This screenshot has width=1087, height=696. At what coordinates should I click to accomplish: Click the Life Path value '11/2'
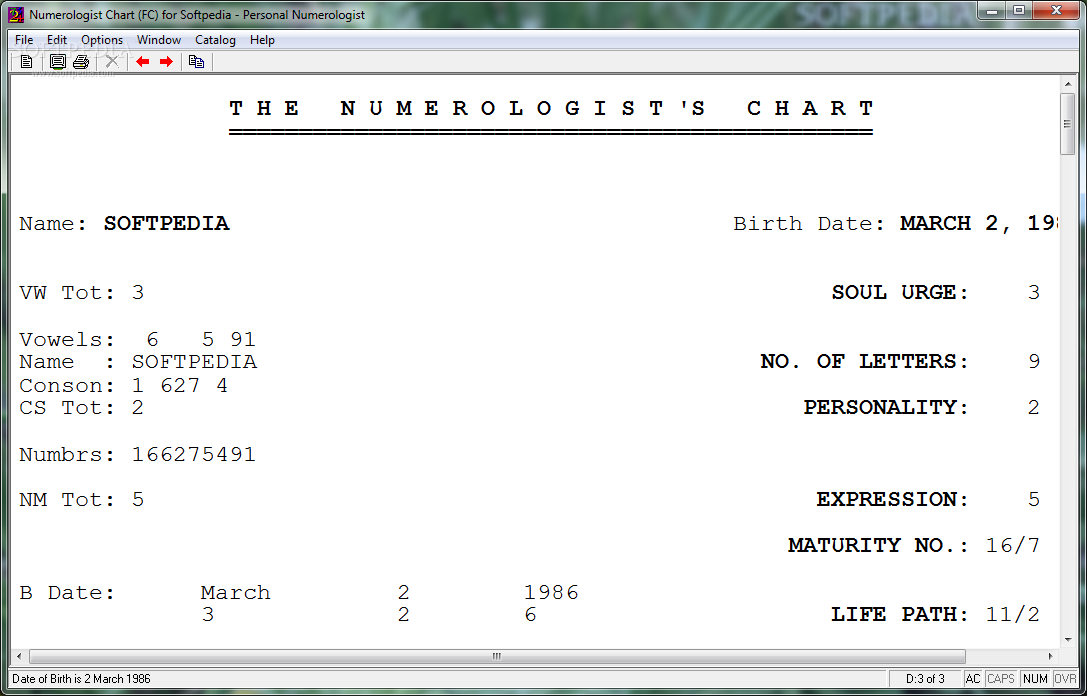click(x=1013, y=615)
